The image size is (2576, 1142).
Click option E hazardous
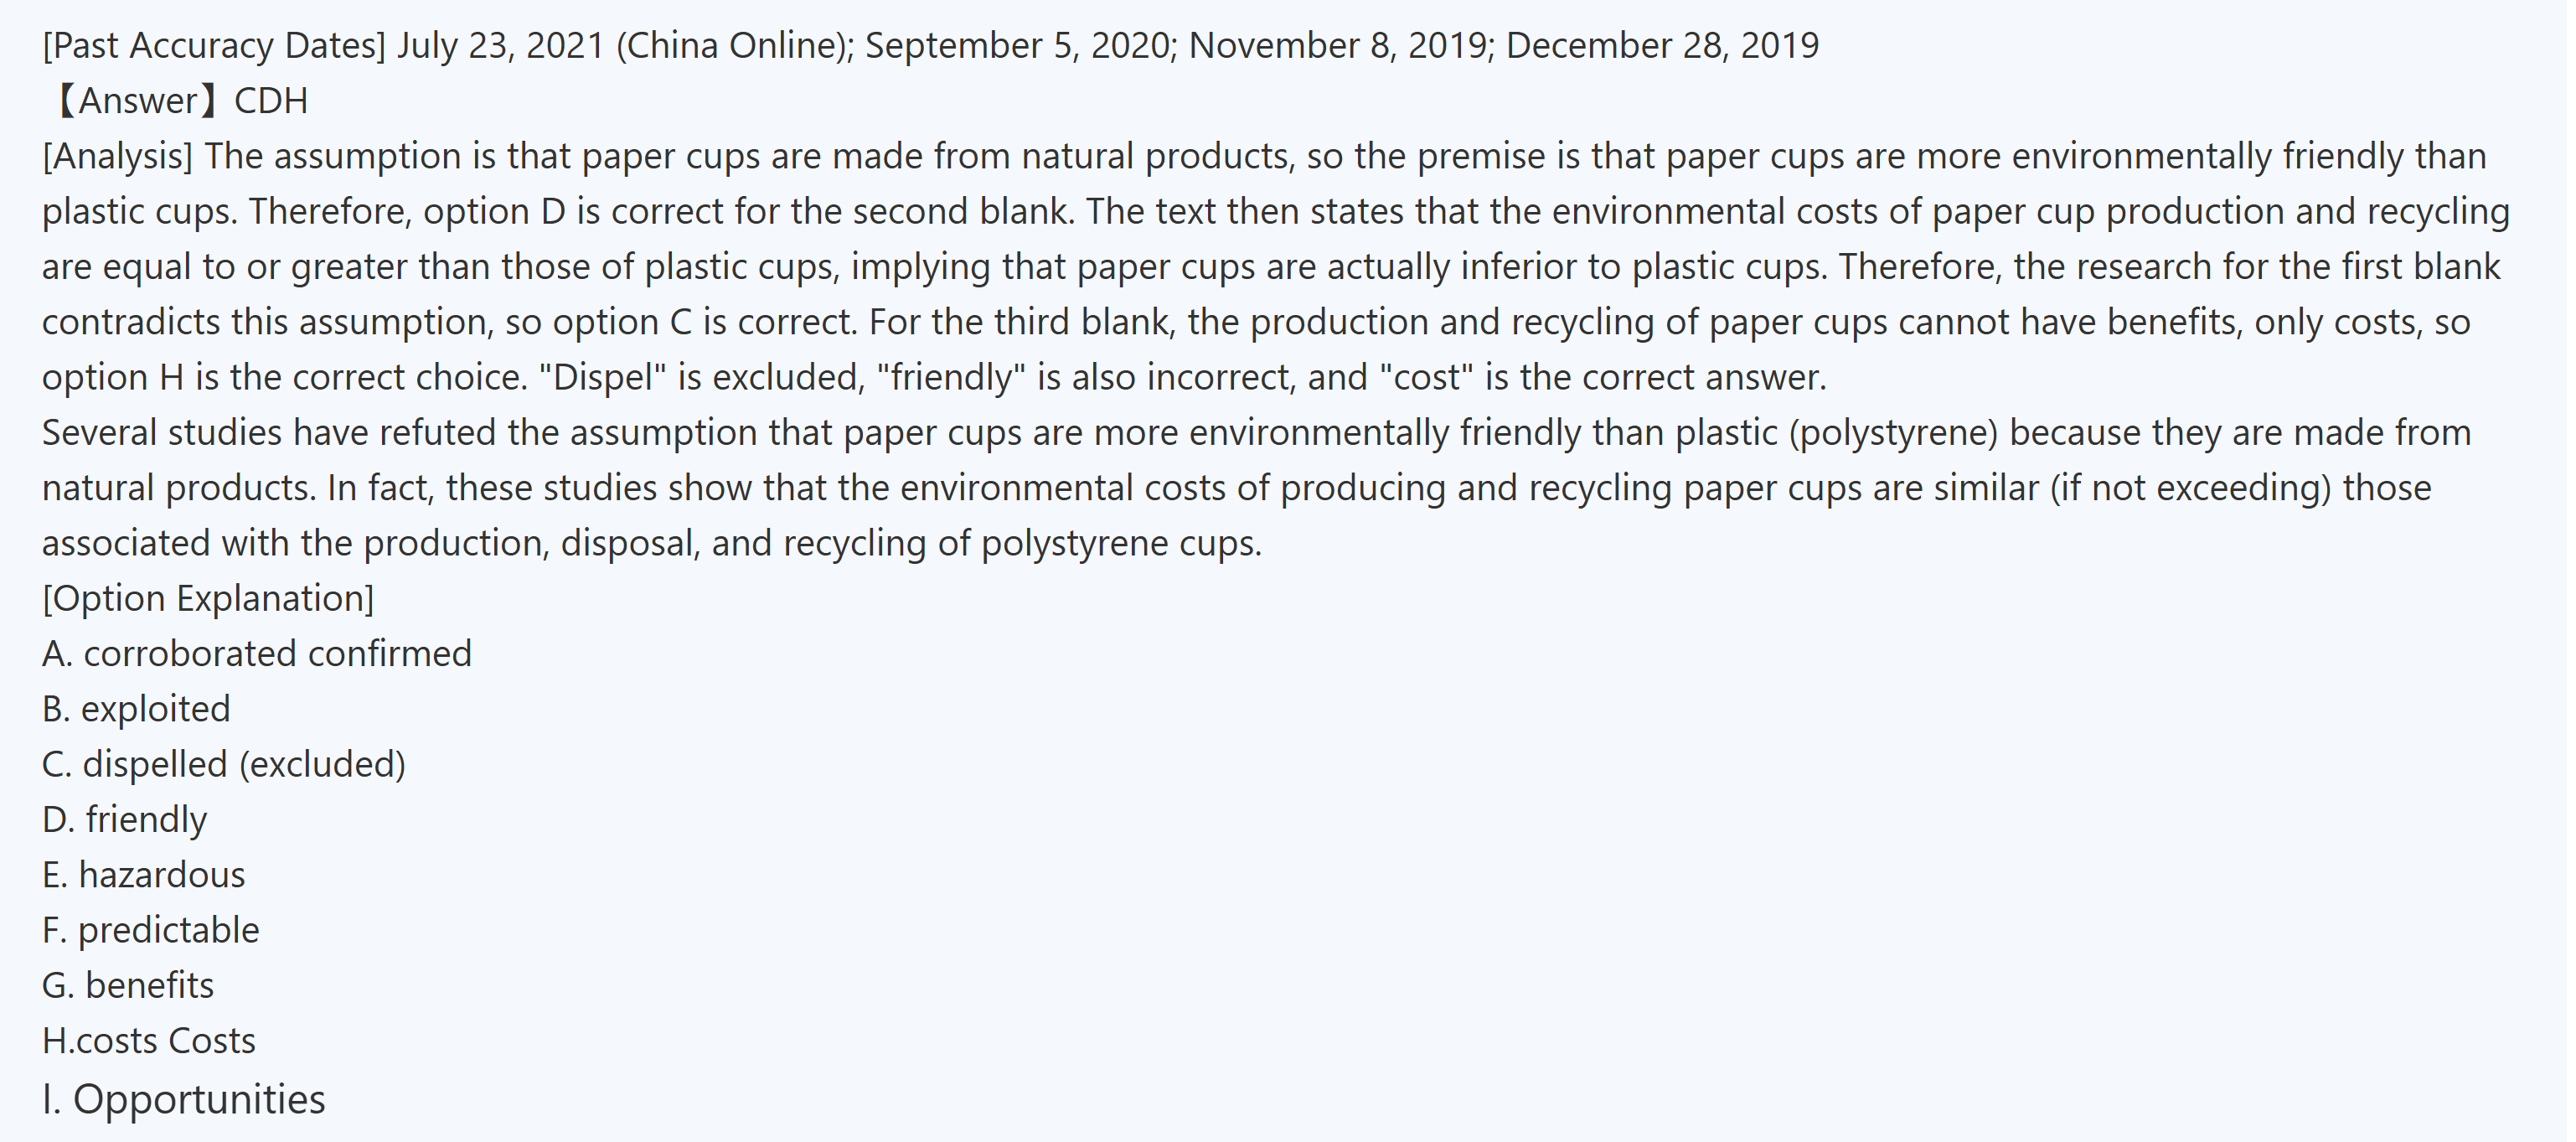[x=143, y=875]
